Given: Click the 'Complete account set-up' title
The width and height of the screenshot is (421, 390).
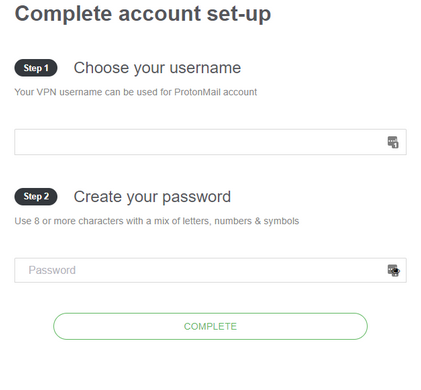Looking at the screenshot, I should pos(143,14).
